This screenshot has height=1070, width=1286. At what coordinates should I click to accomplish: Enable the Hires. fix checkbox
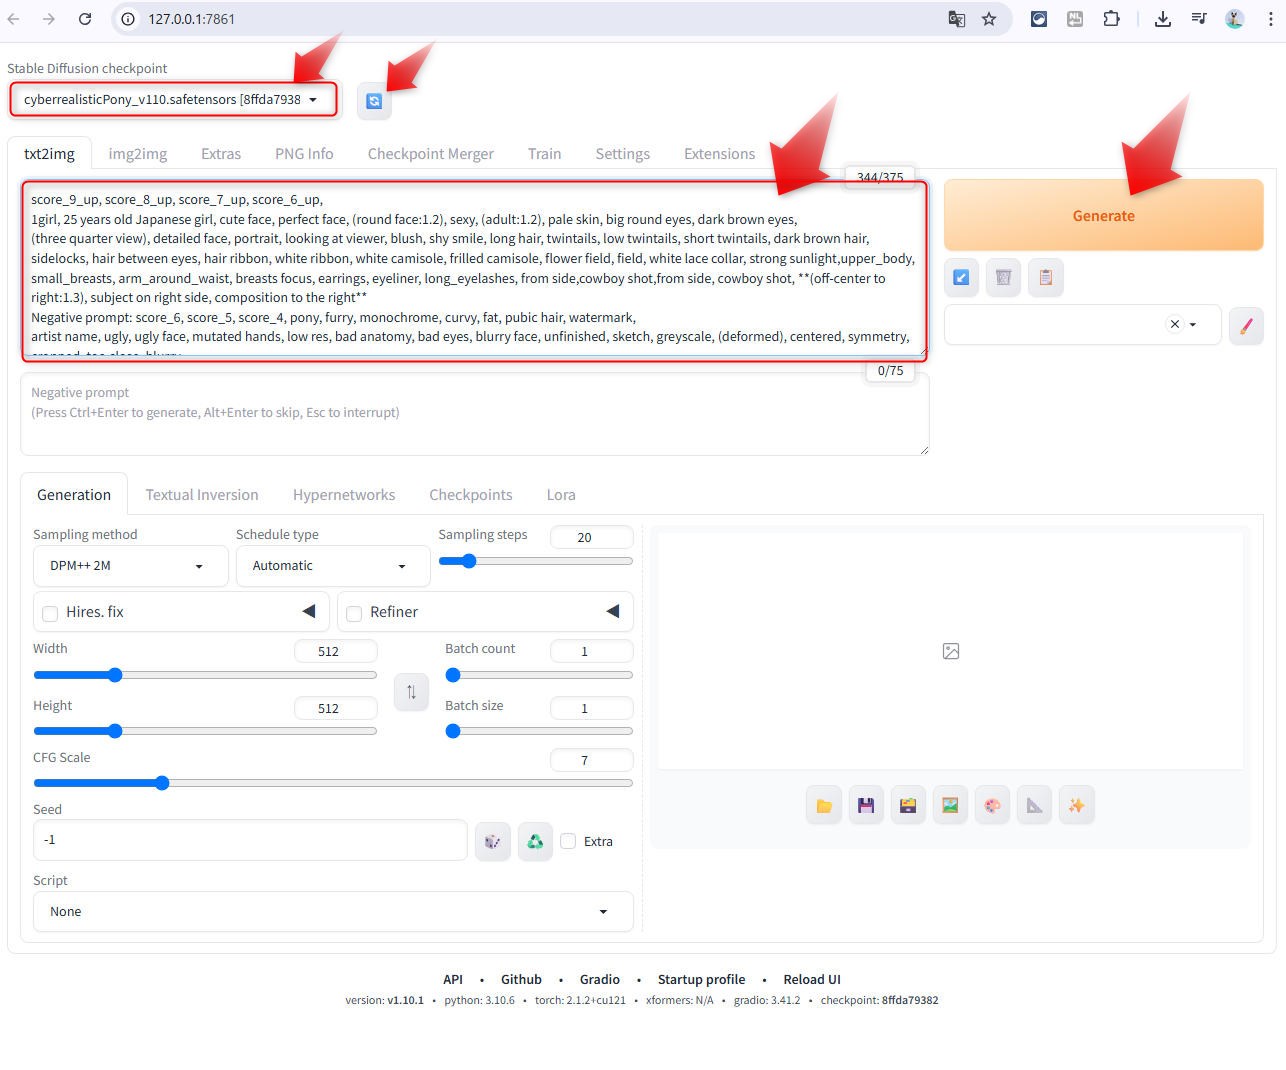coord(50,613)
